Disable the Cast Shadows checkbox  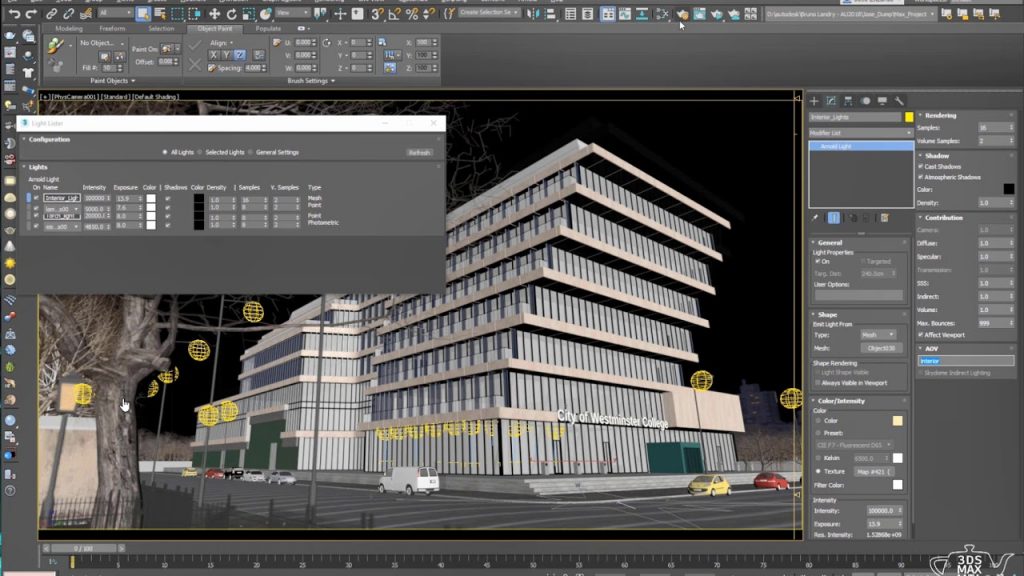(920, 167)
